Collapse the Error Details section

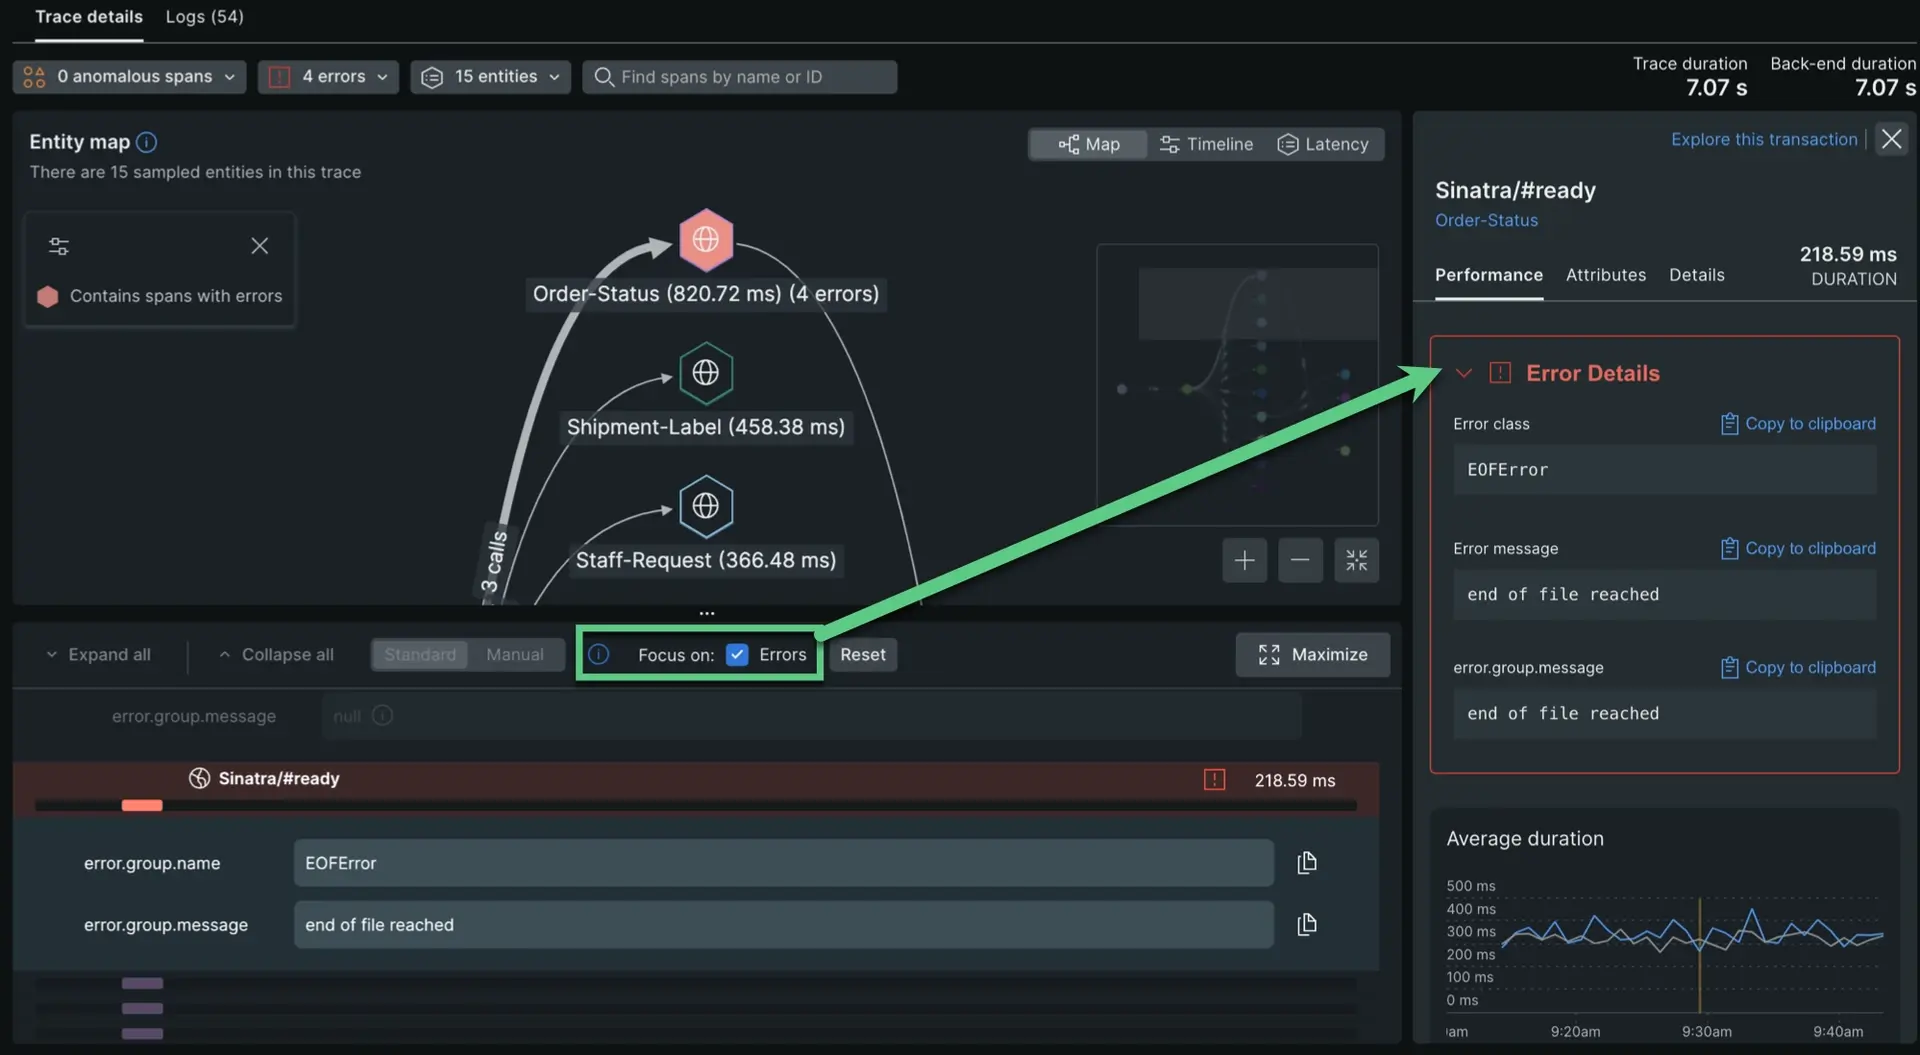1464,373
